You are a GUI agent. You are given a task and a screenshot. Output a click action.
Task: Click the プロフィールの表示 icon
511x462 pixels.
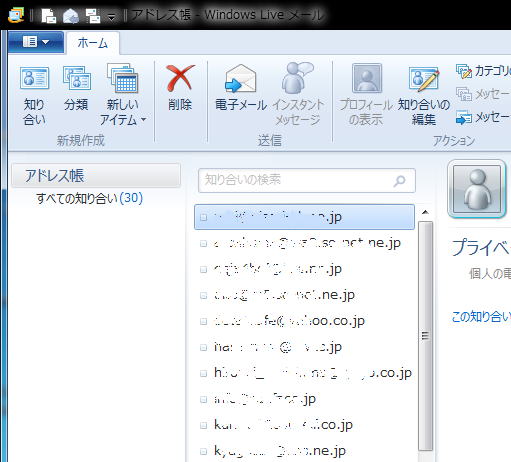[367, 79]
